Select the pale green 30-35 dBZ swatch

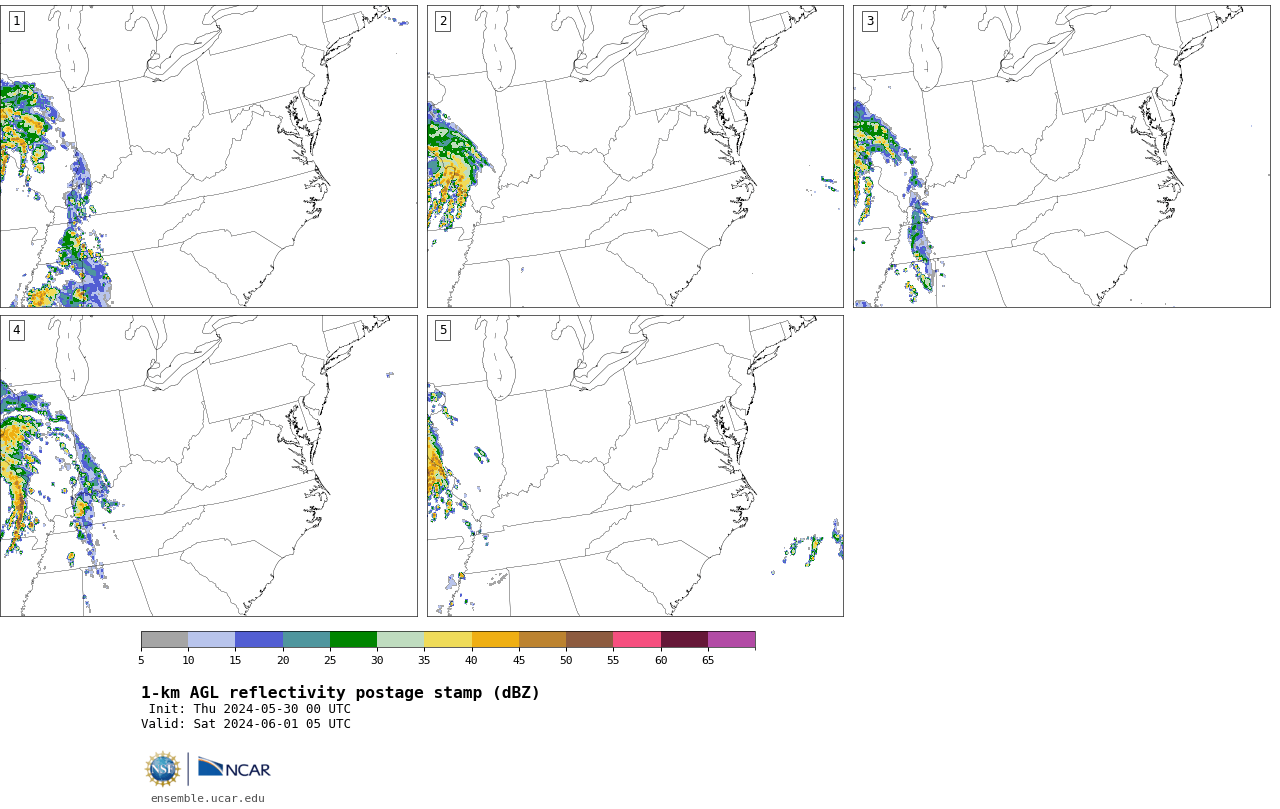401,640
